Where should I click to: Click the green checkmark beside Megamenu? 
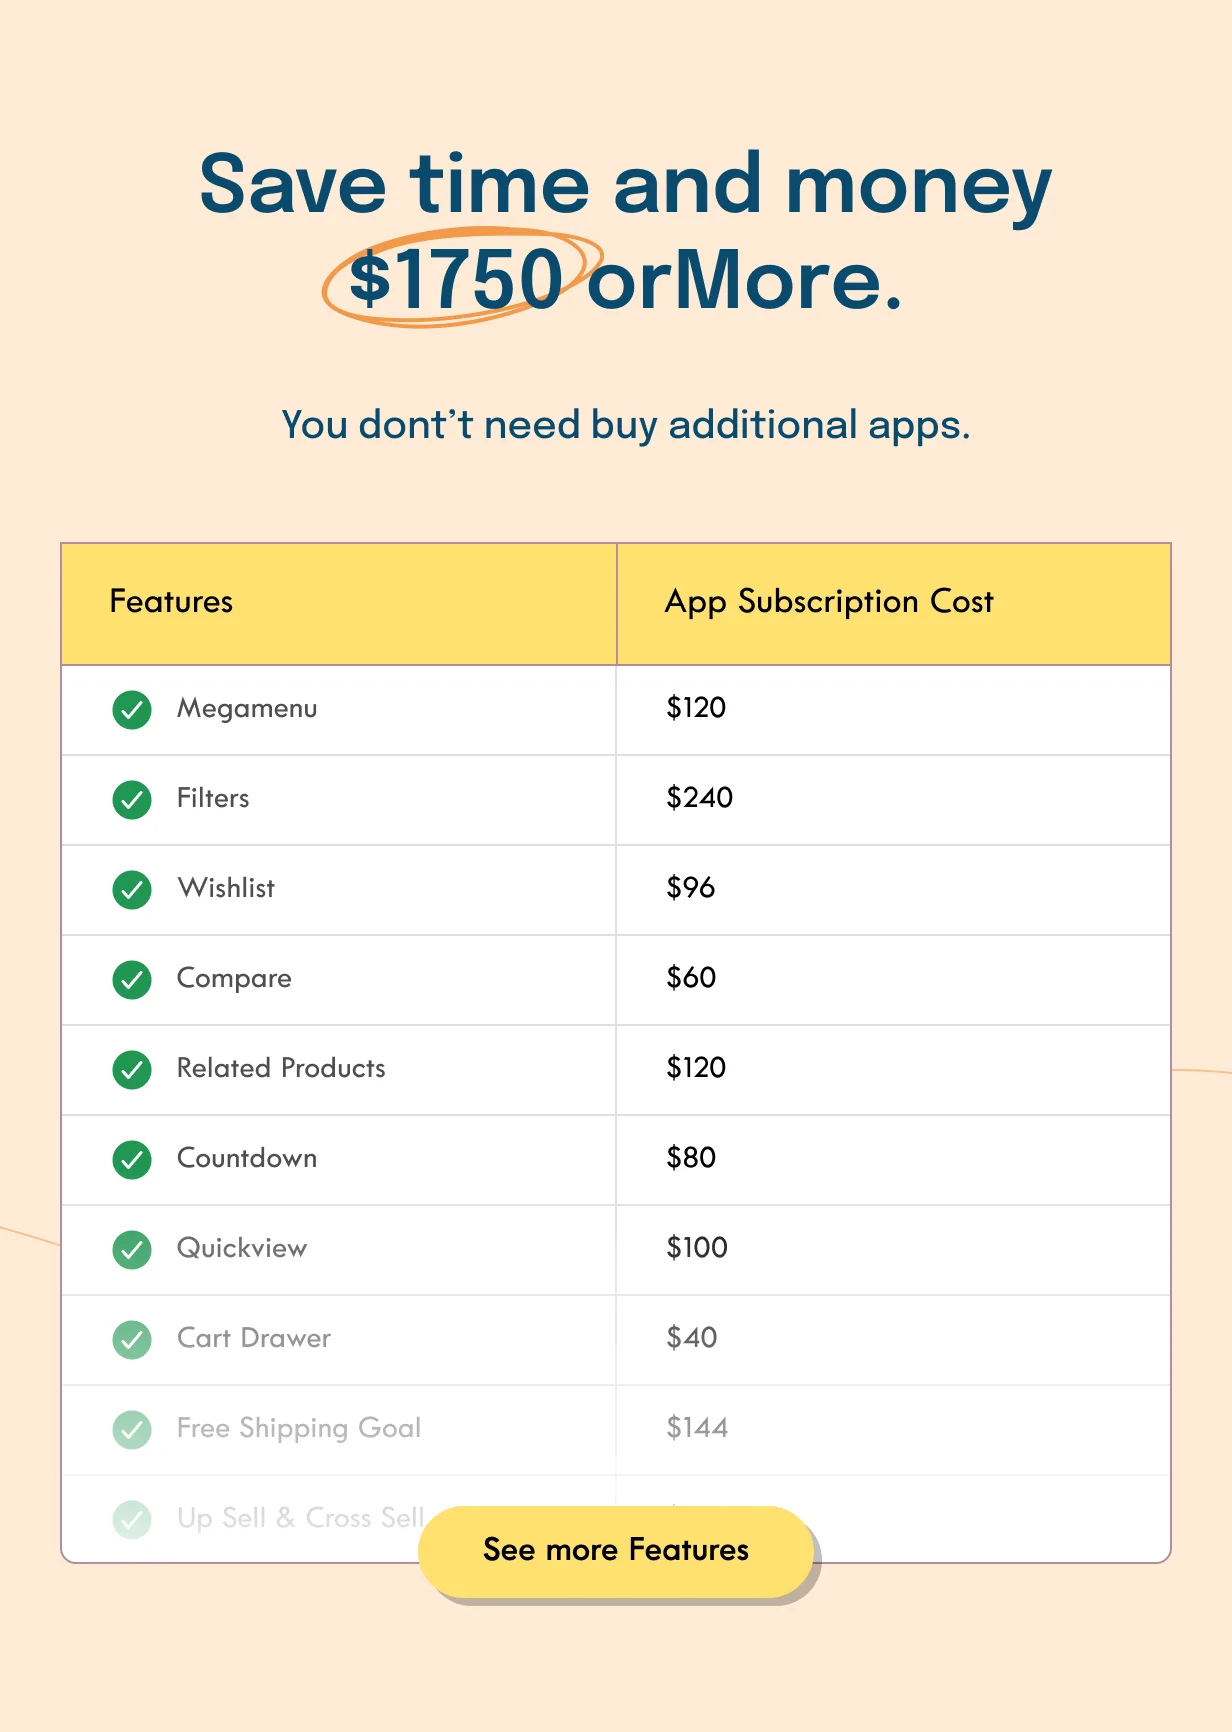tap(132, 710)
